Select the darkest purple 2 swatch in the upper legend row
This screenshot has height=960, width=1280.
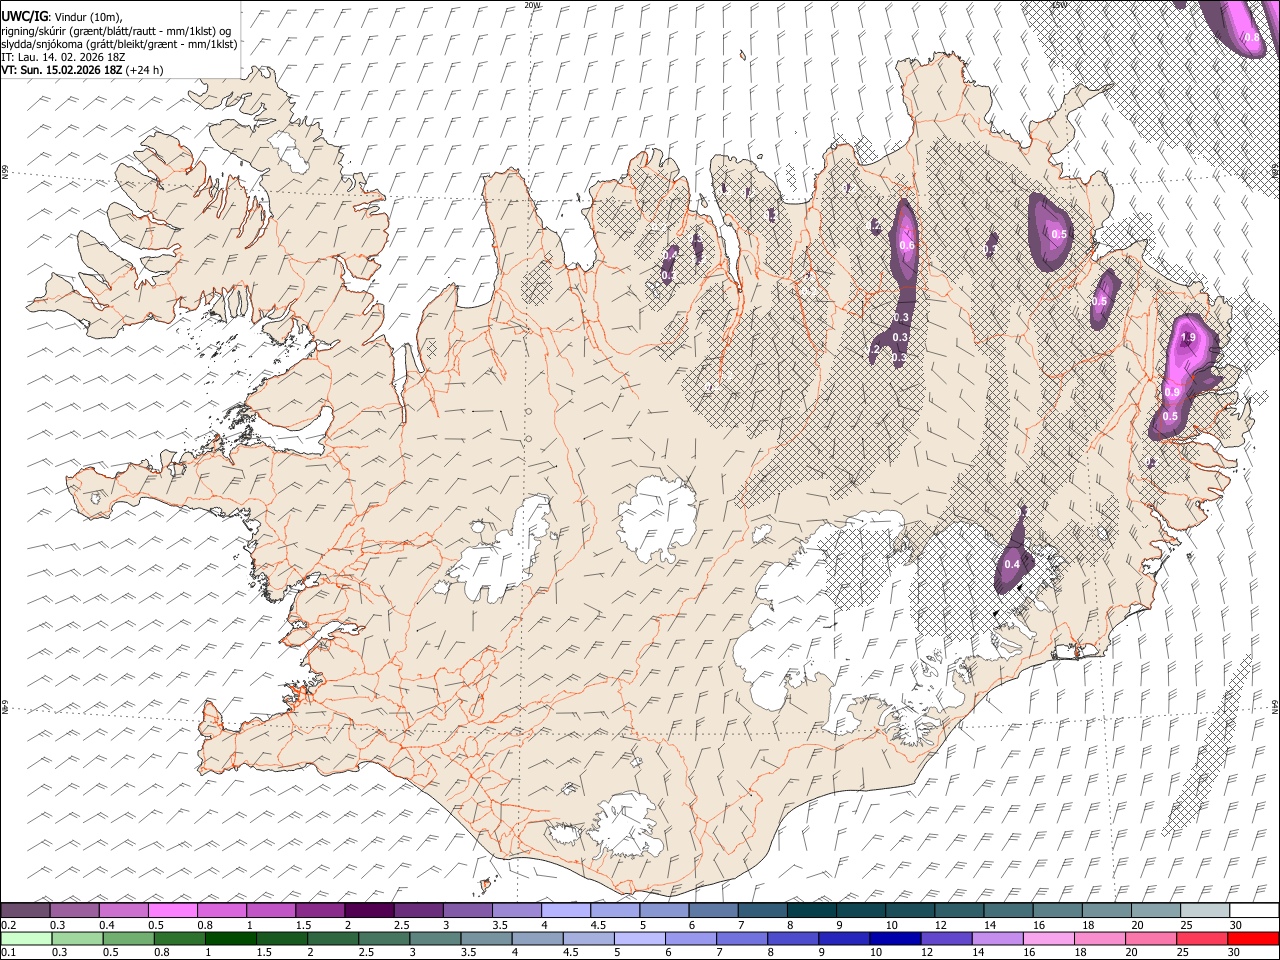point(369,910)
